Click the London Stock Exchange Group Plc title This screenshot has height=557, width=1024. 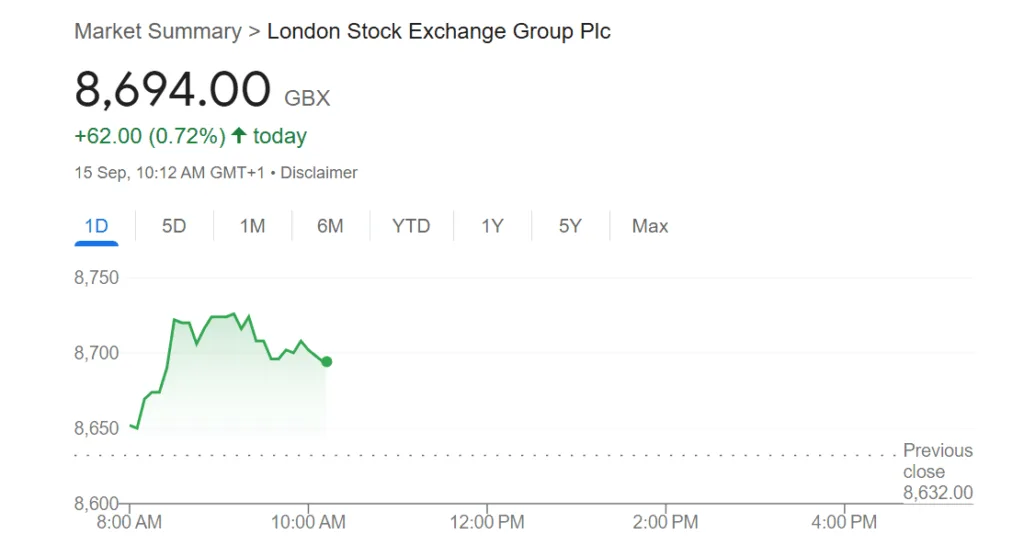438,31
